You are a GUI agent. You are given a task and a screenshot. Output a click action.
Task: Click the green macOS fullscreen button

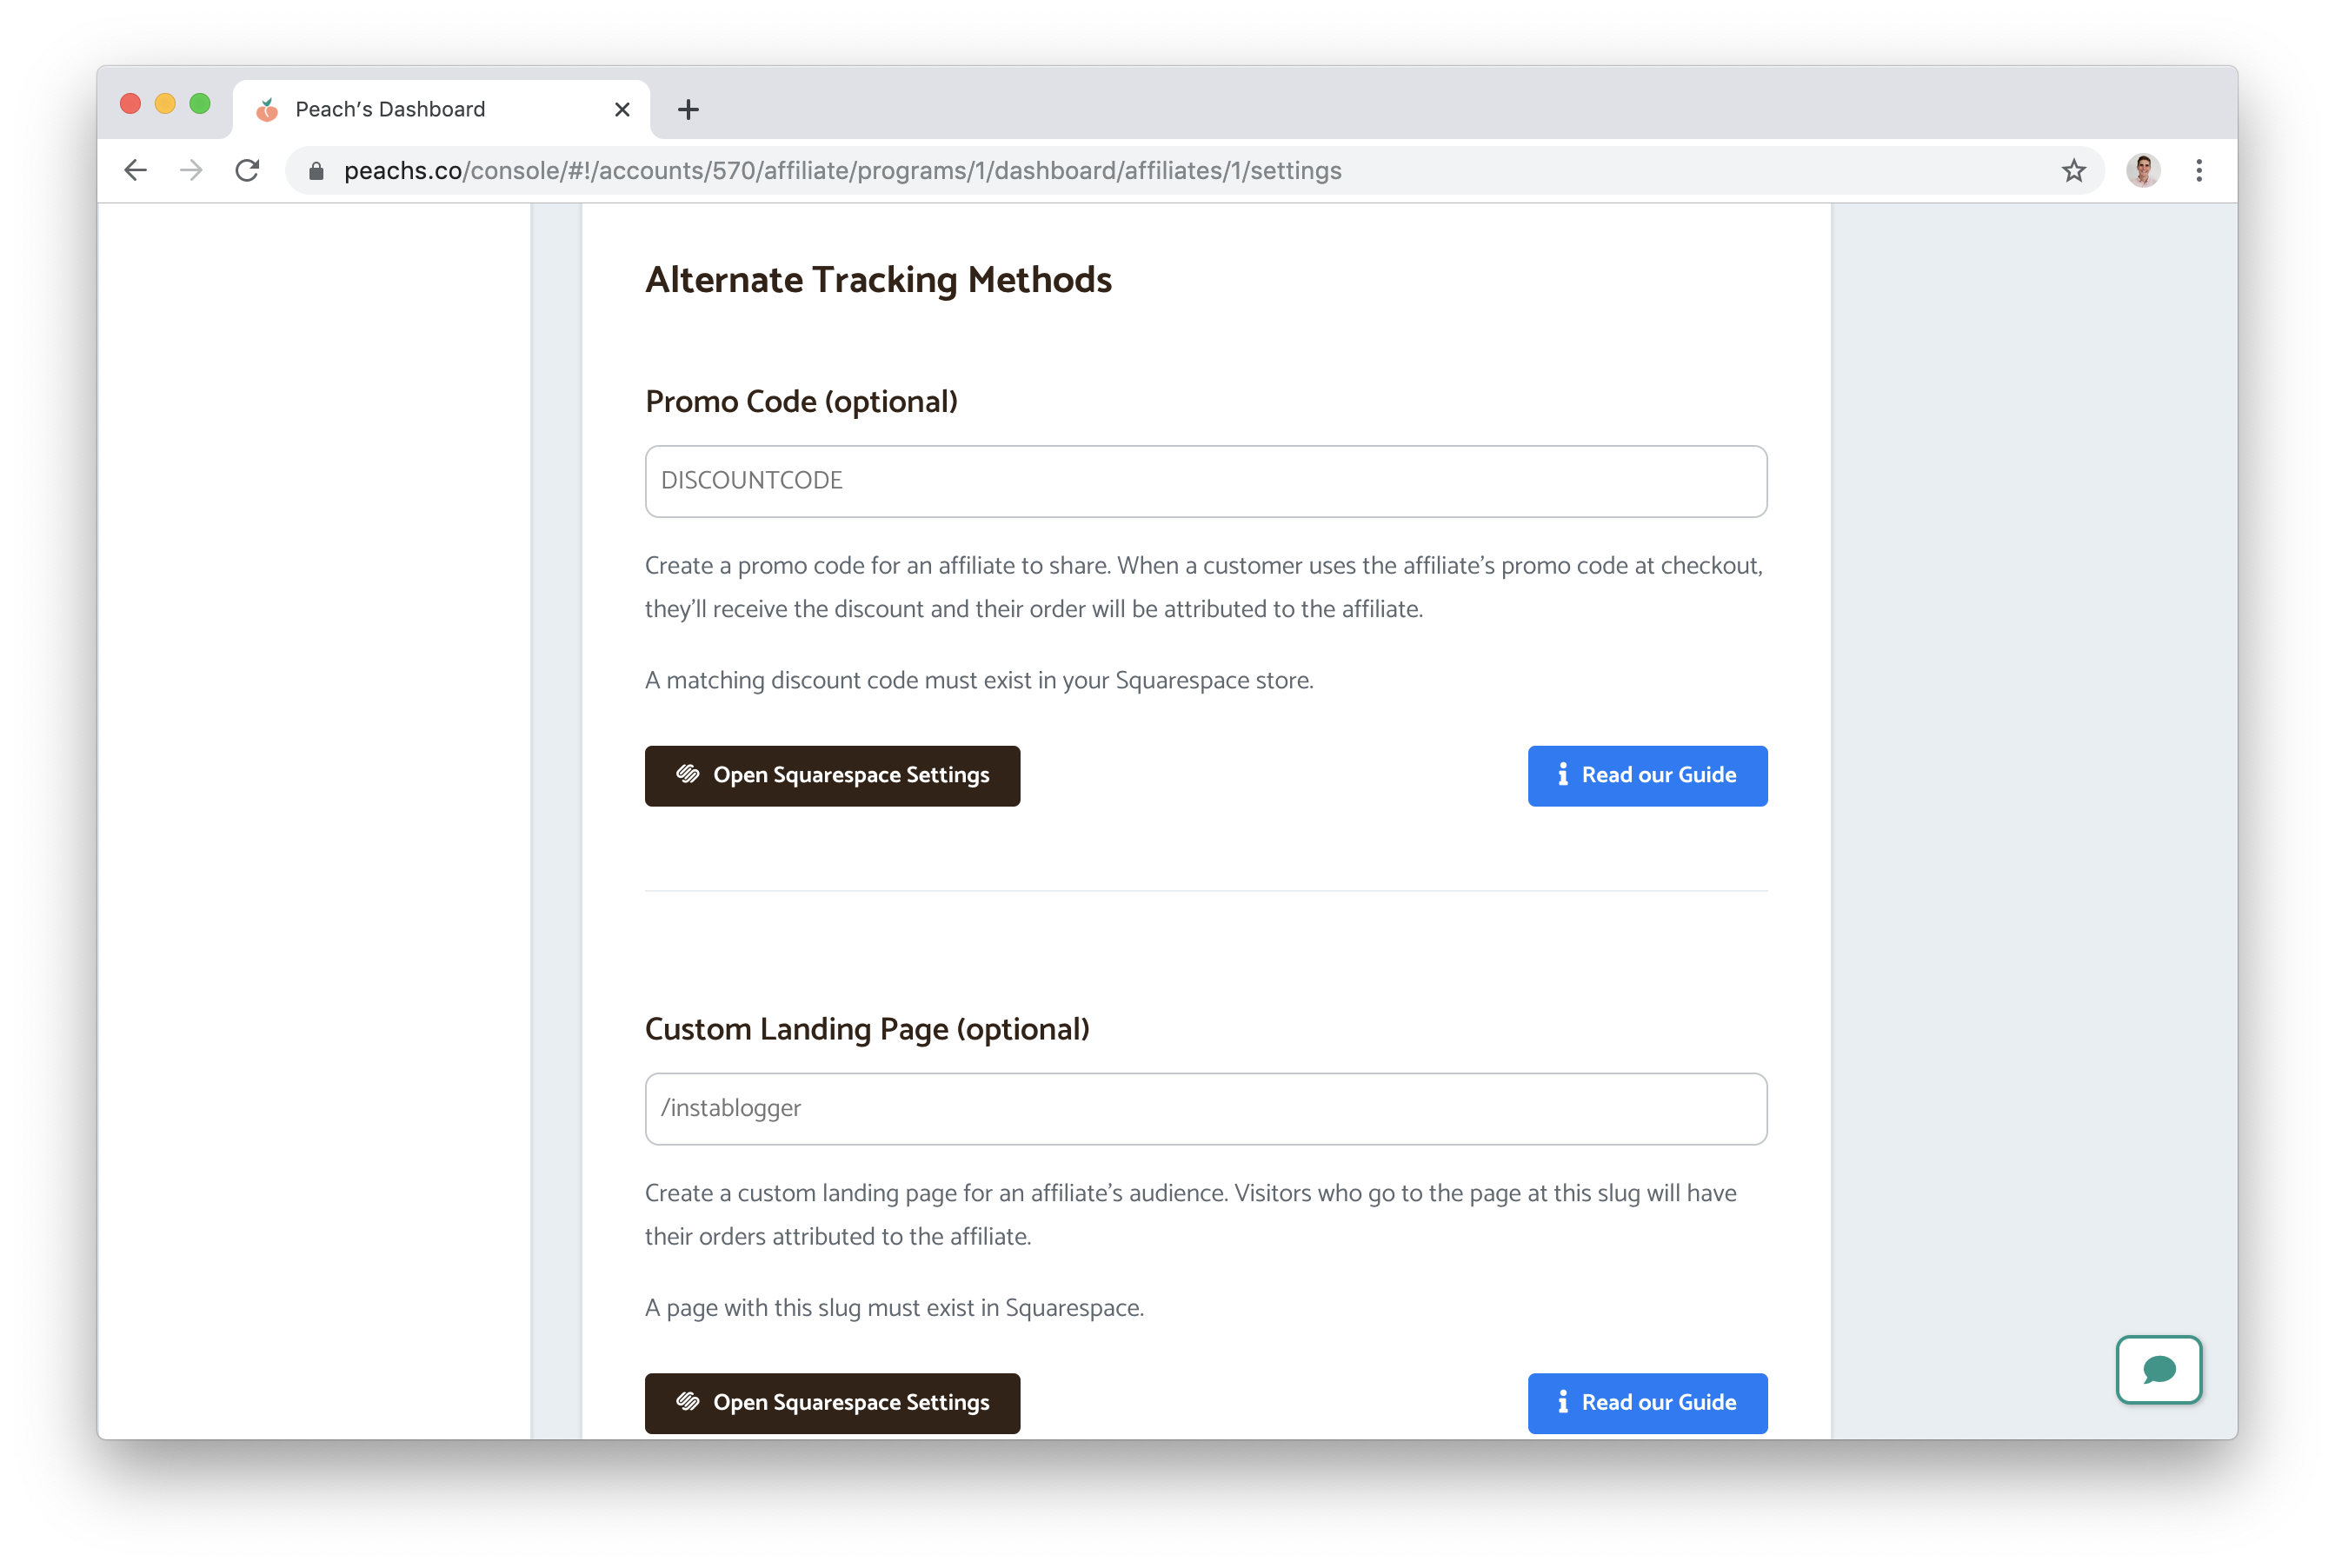[200, 104]
